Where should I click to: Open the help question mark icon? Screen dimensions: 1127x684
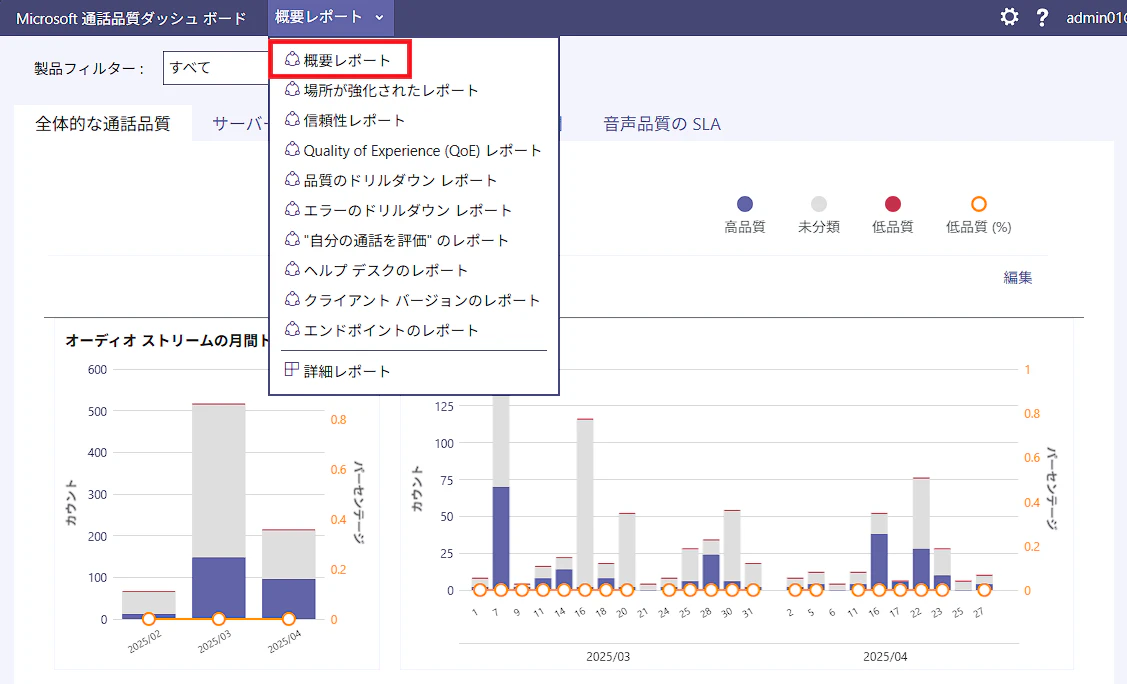(1042, 17)
